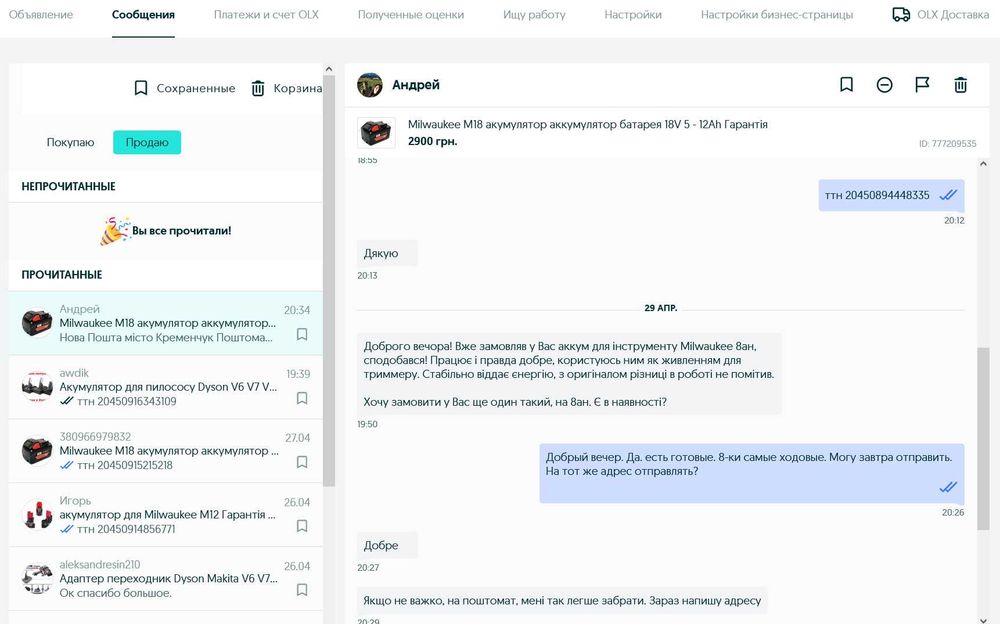
Task: Click the message about поштомат
Action: 562,600
